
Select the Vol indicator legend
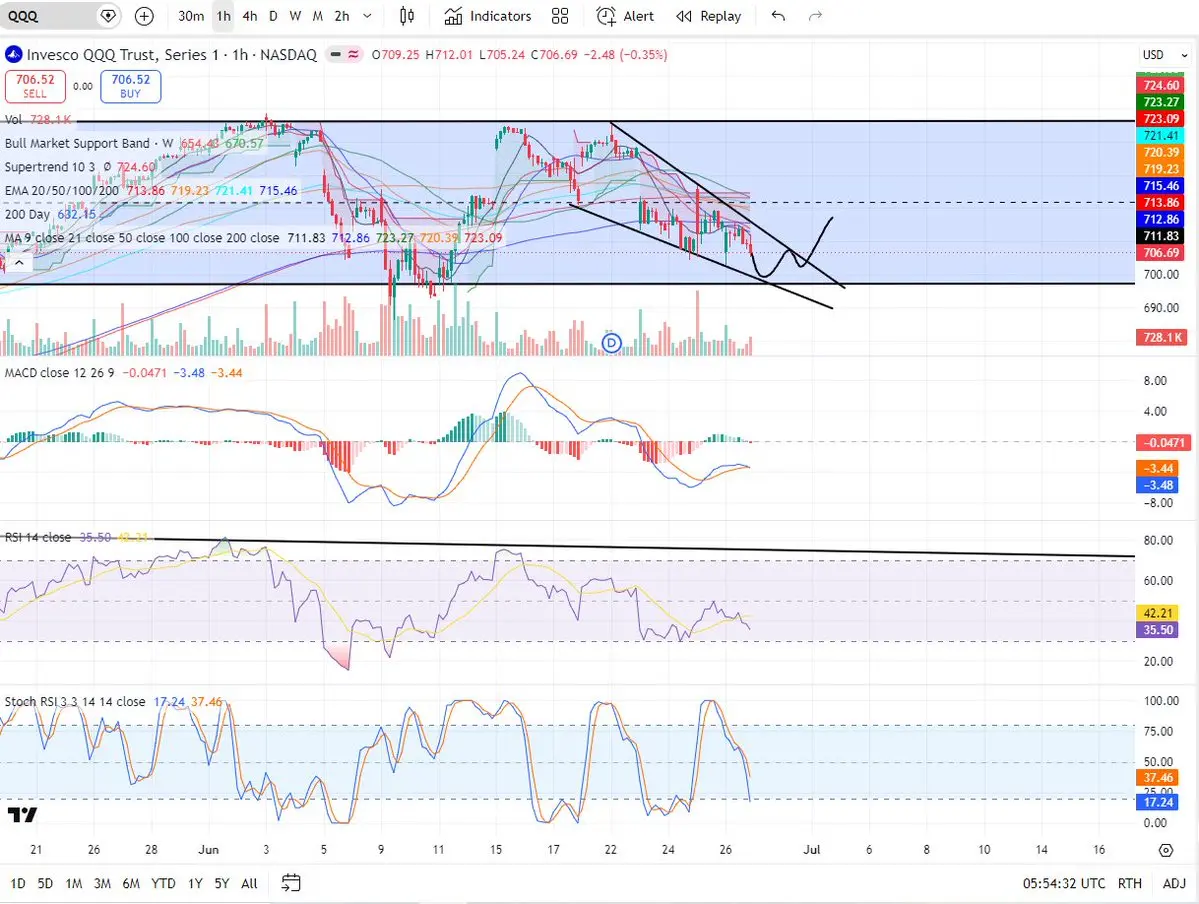click(x=37, y=119)
